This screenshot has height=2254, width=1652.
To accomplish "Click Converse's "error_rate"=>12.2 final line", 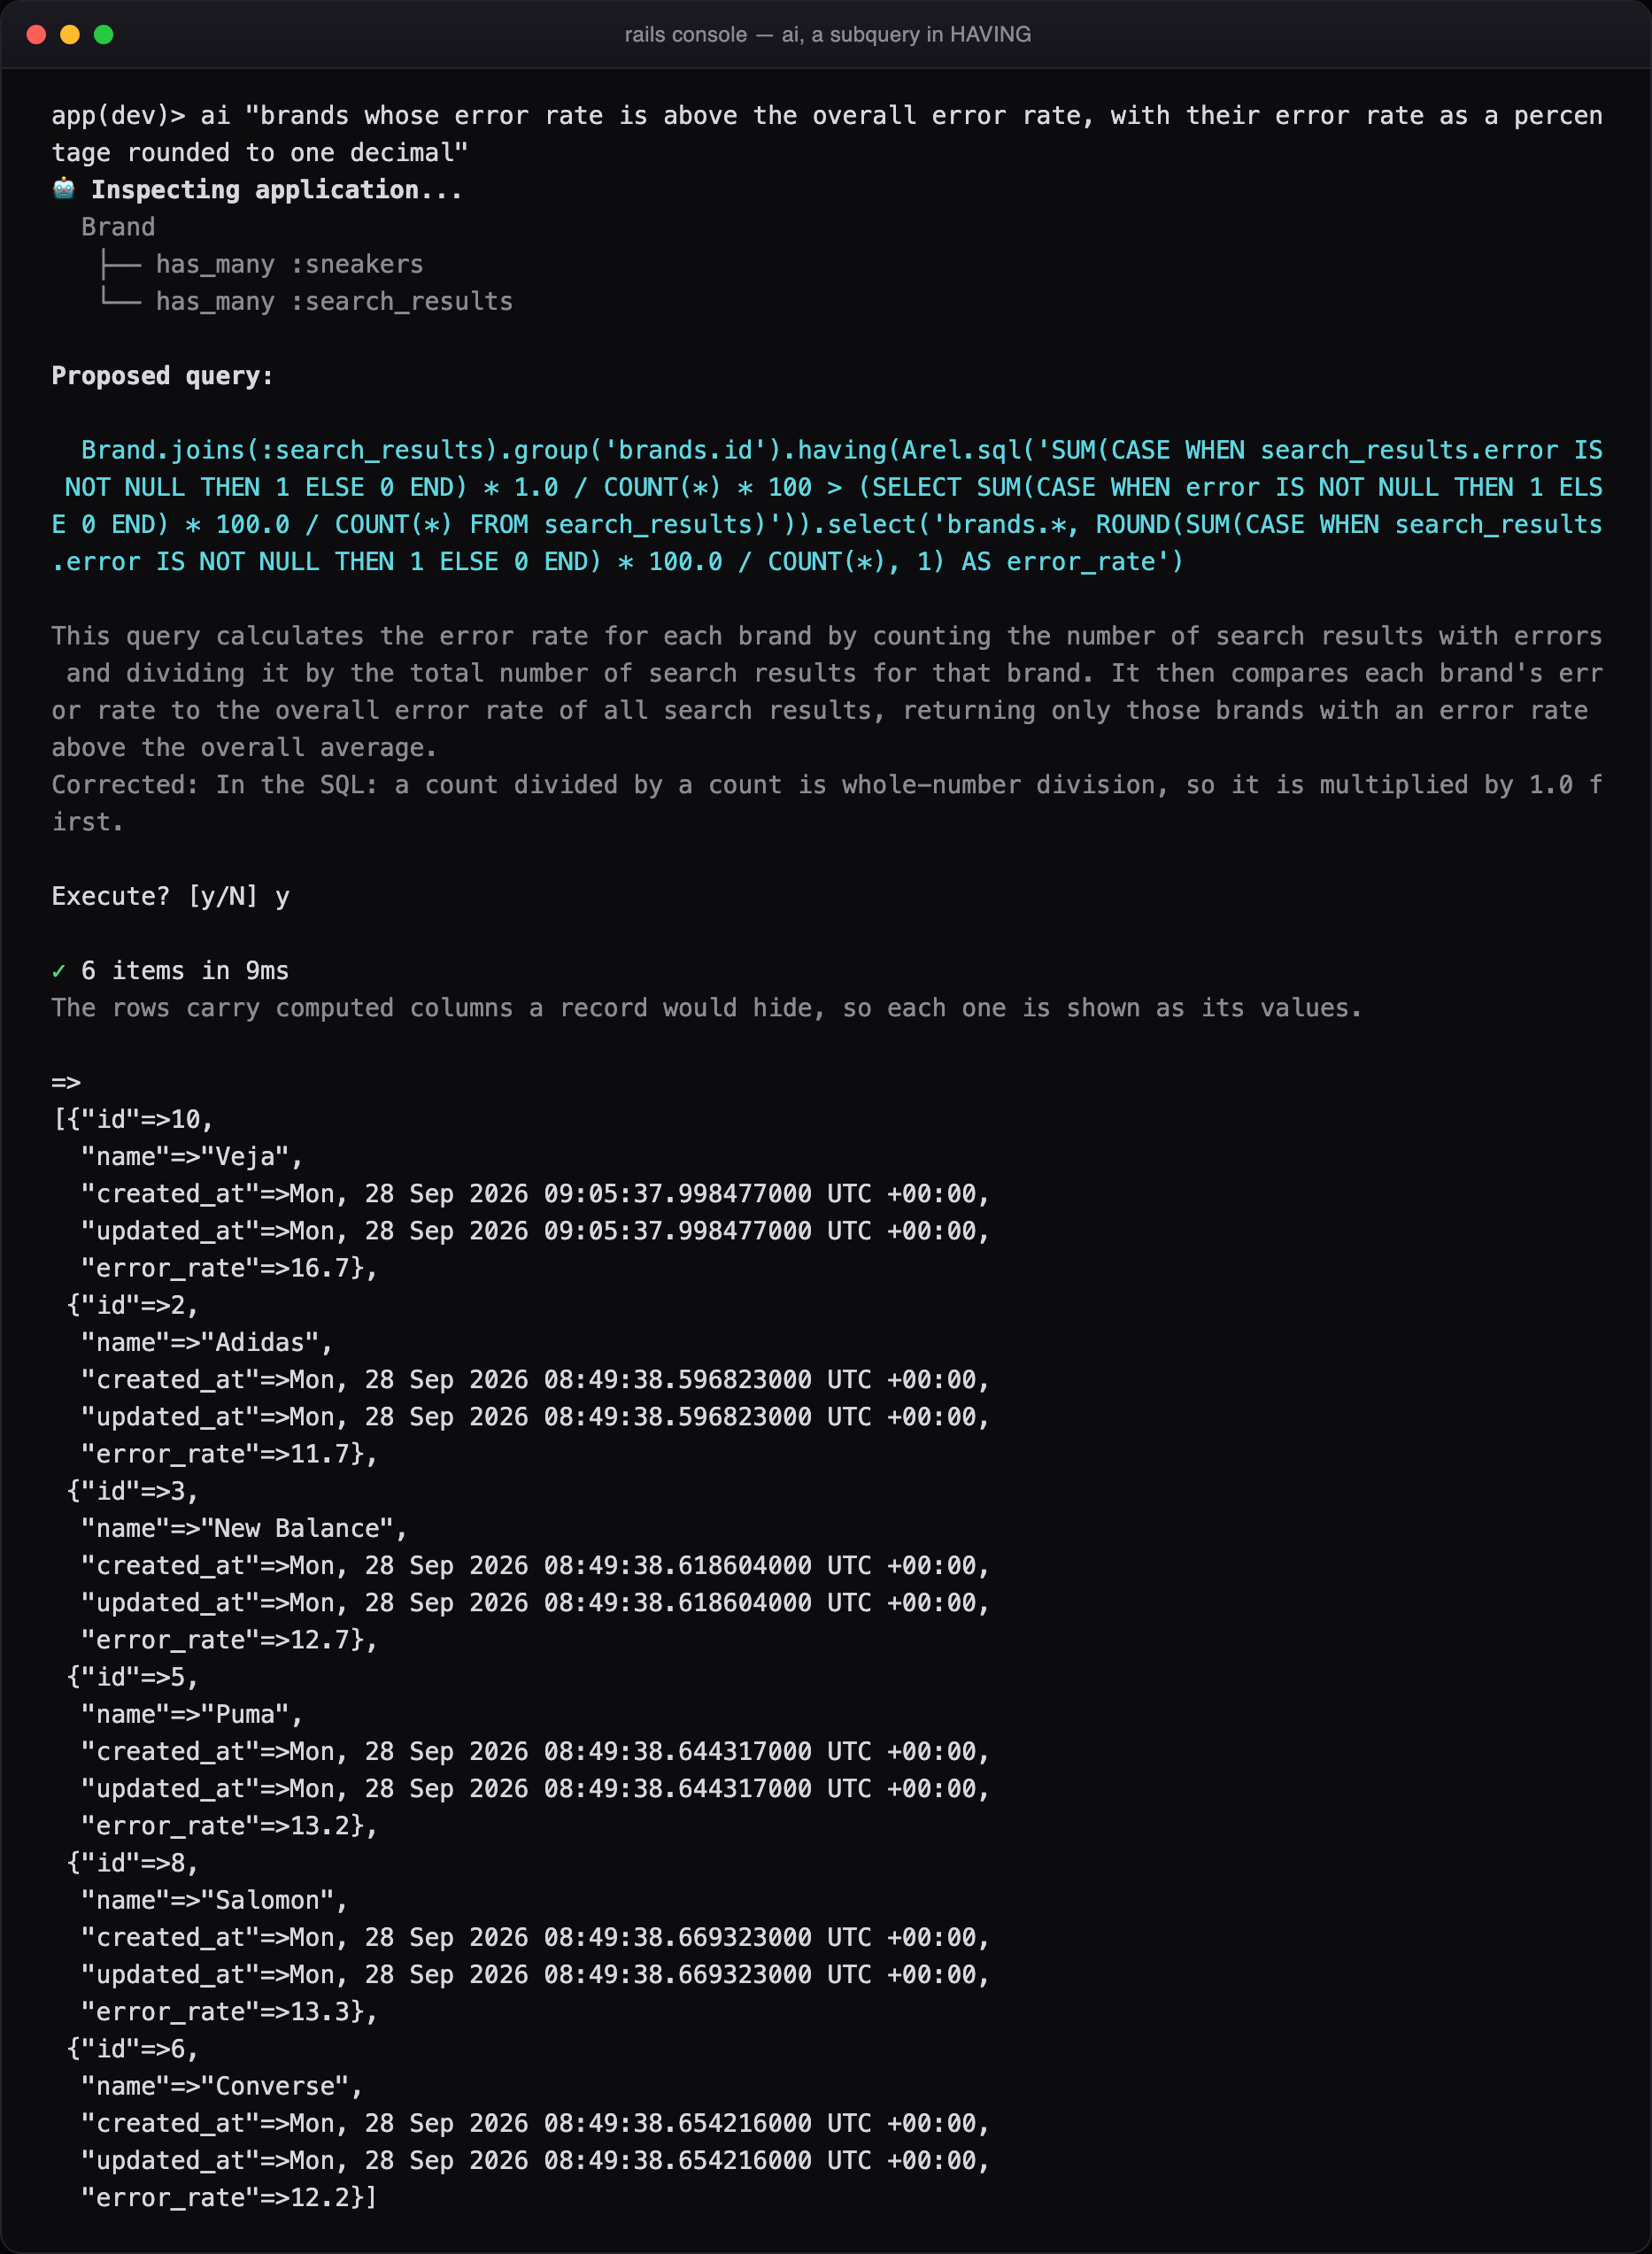I will [229, 2198].
